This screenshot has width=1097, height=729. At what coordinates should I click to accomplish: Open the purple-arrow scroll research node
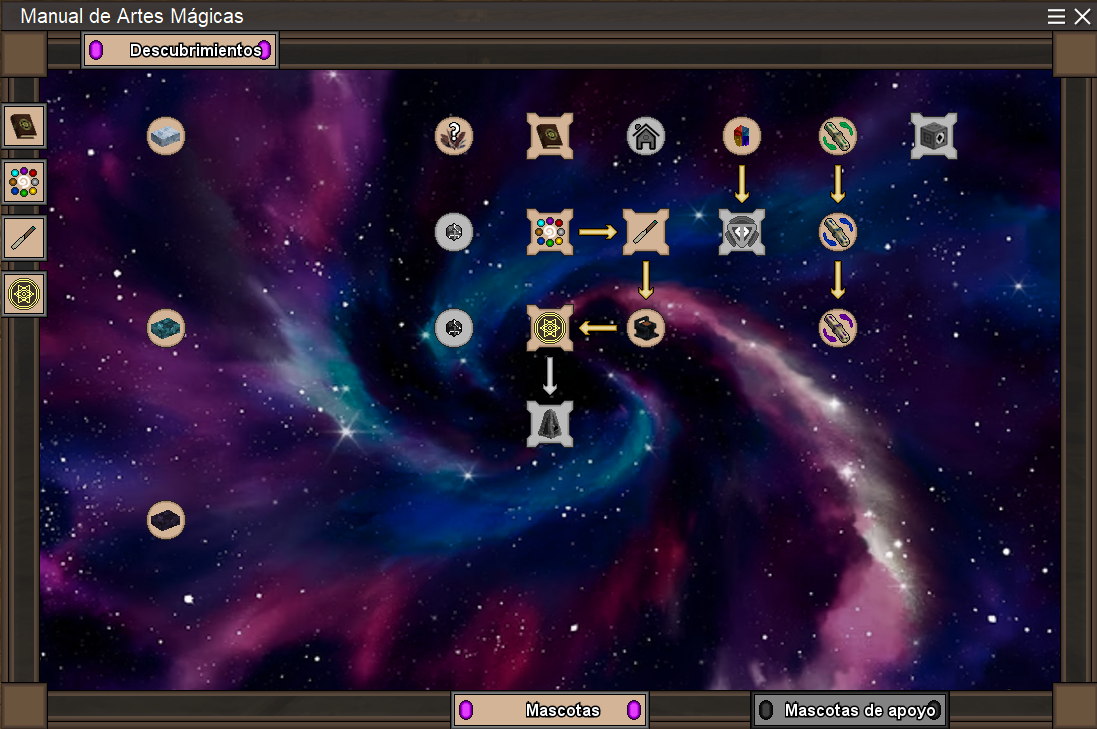point(838,327)
